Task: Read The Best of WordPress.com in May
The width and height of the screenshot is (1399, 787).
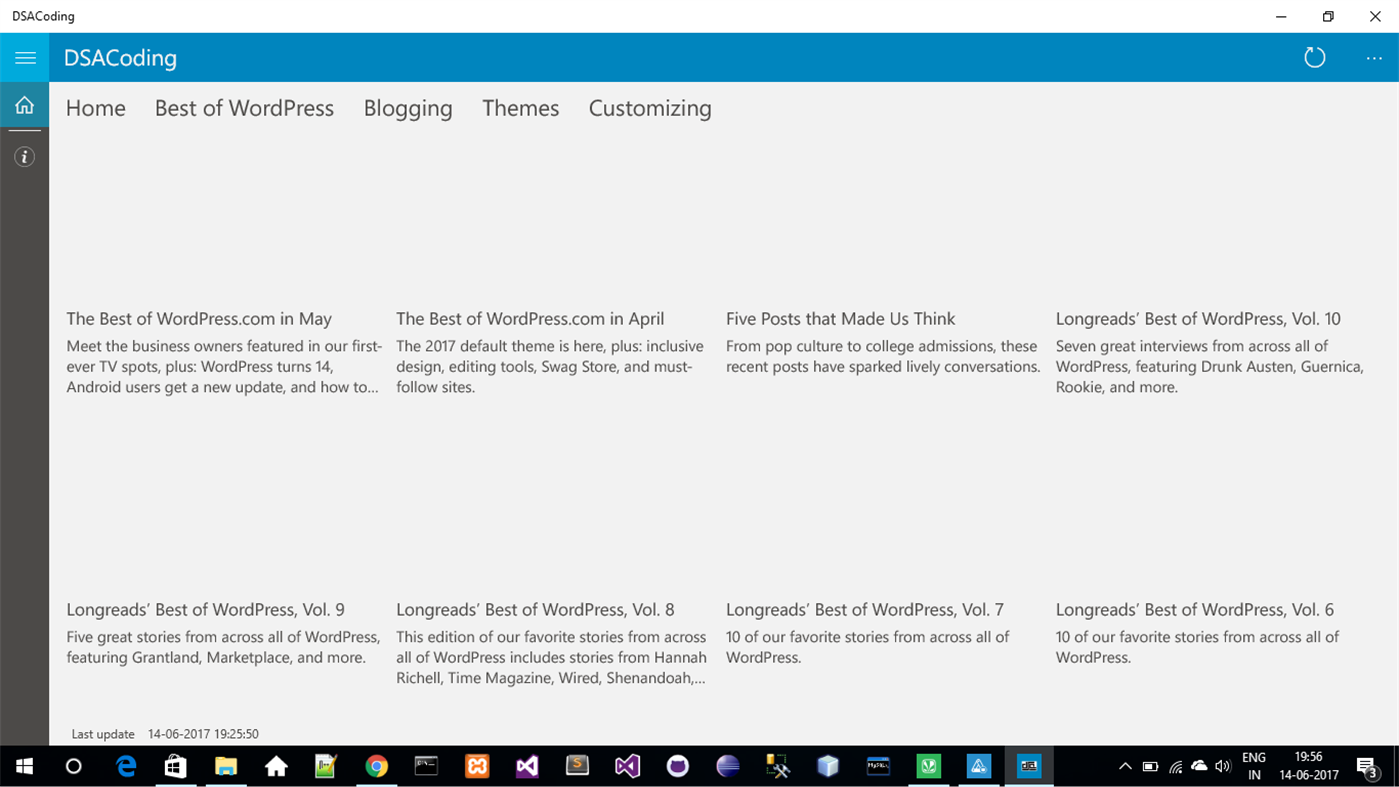Action: point(198,318)
